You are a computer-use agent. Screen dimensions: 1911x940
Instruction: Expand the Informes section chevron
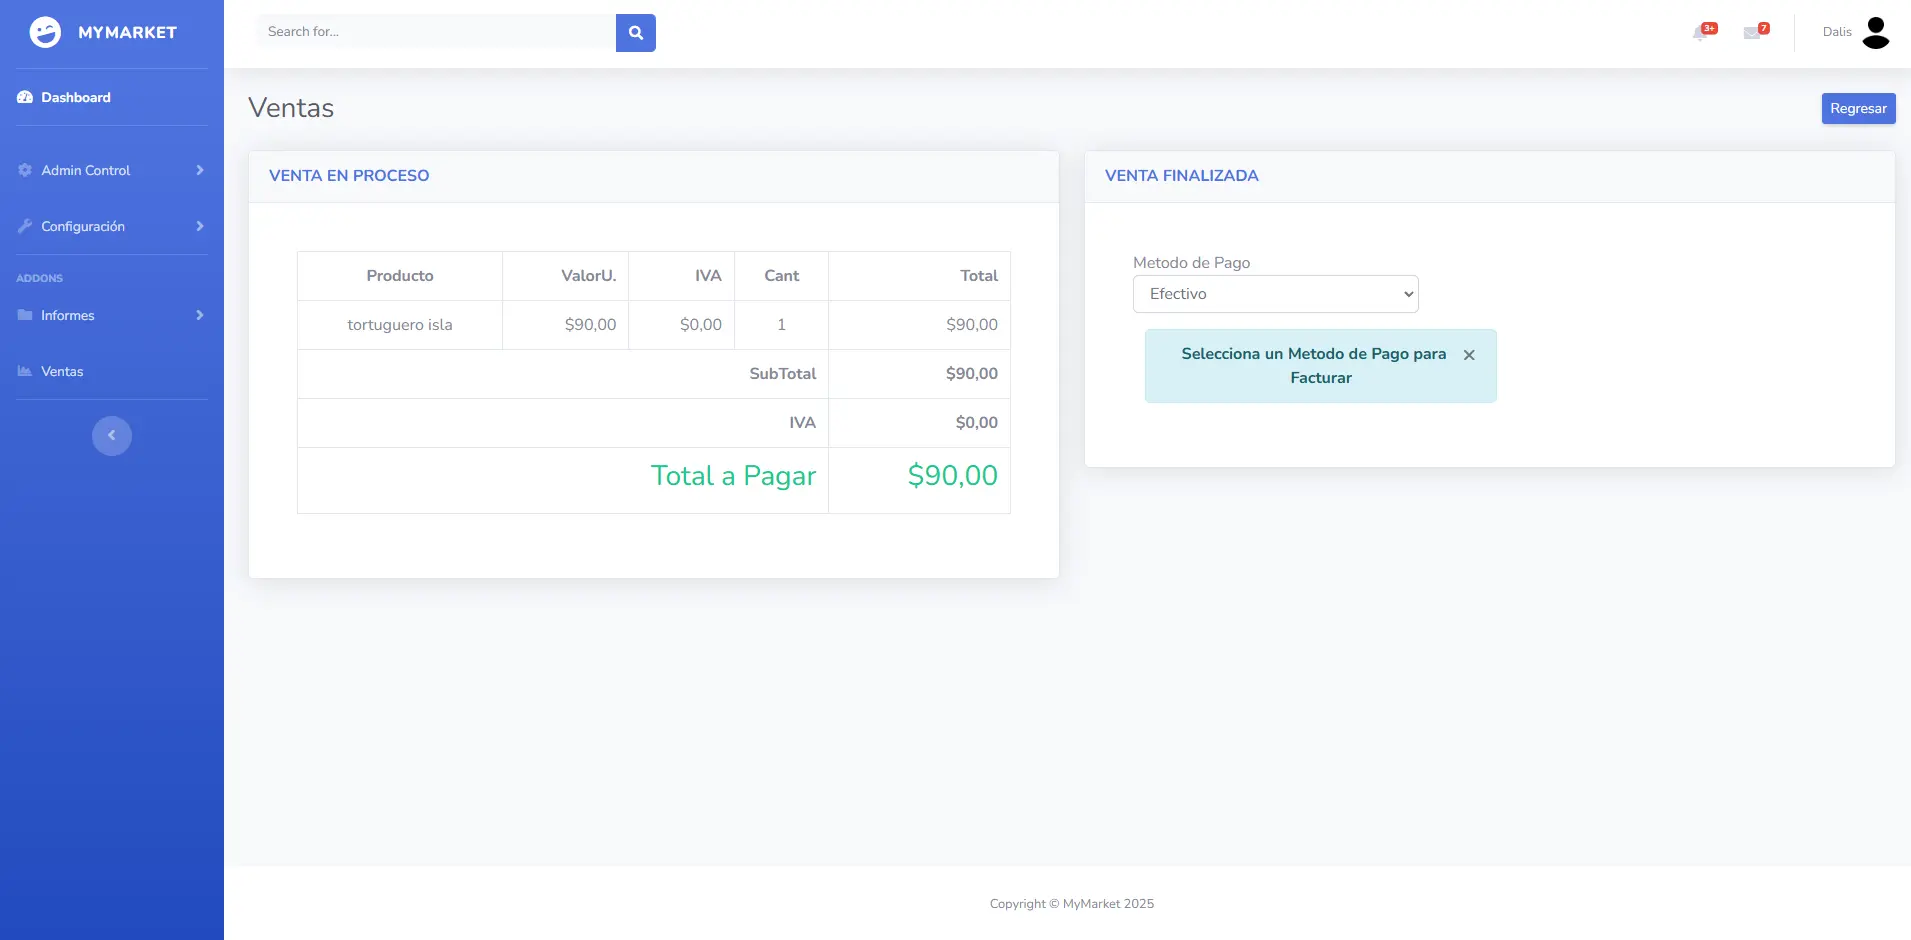tap(200, 316)
